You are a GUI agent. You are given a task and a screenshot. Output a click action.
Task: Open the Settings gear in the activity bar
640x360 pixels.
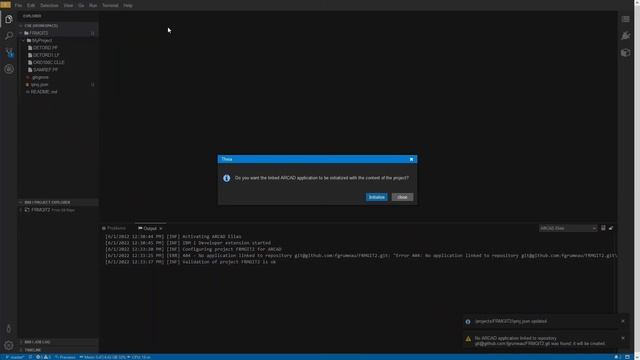coord(9,345)
